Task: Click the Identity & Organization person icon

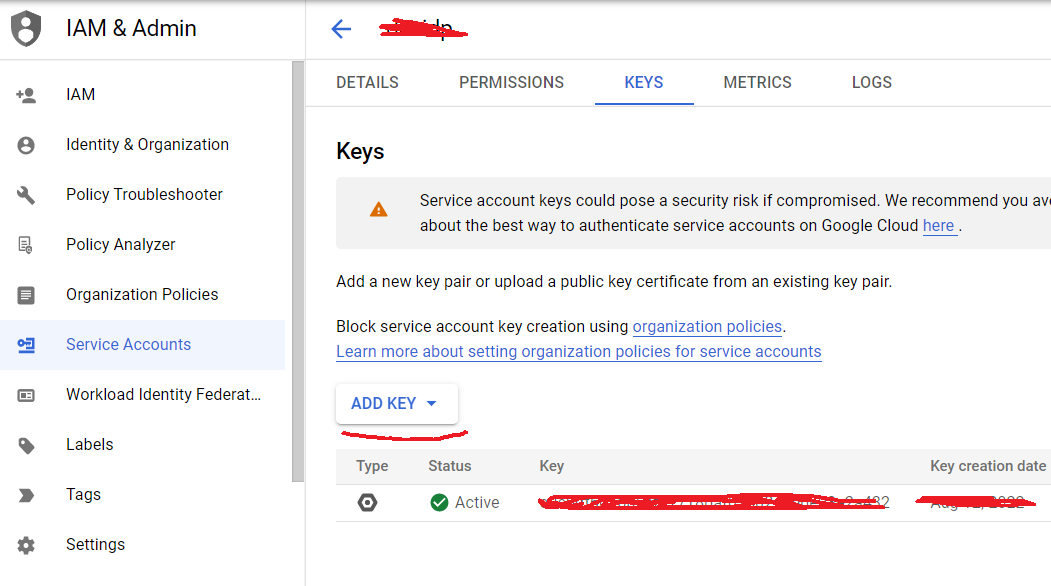Action: click(x=26, y=145)
